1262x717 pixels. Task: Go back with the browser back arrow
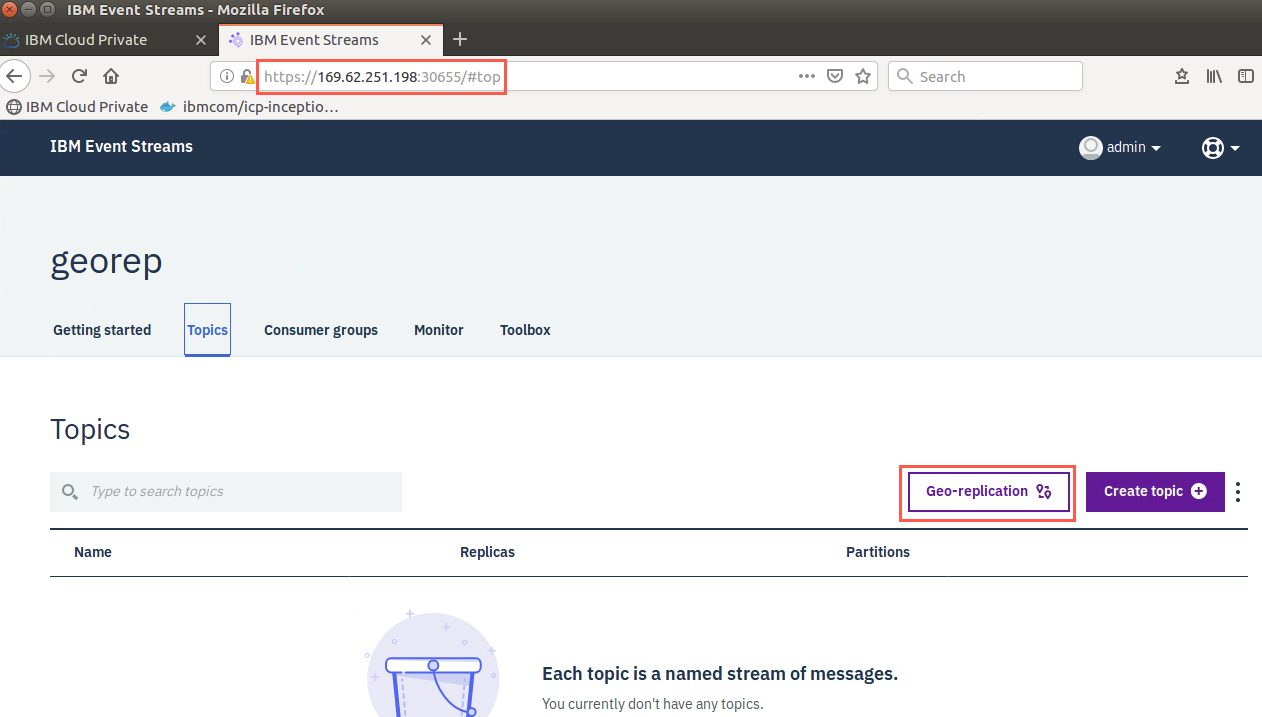click(x=13, y=76)
